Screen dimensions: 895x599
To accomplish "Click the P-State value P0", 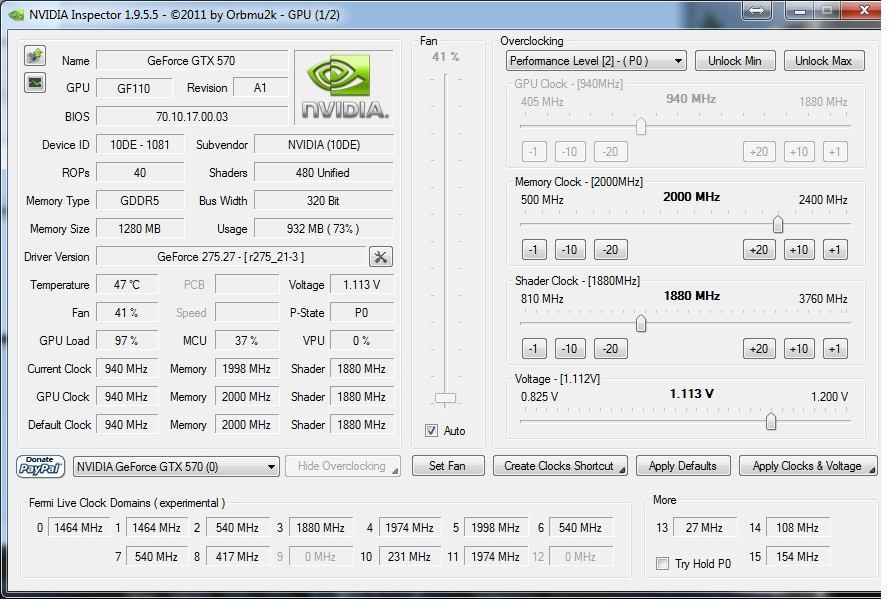I will pos(362,312).
